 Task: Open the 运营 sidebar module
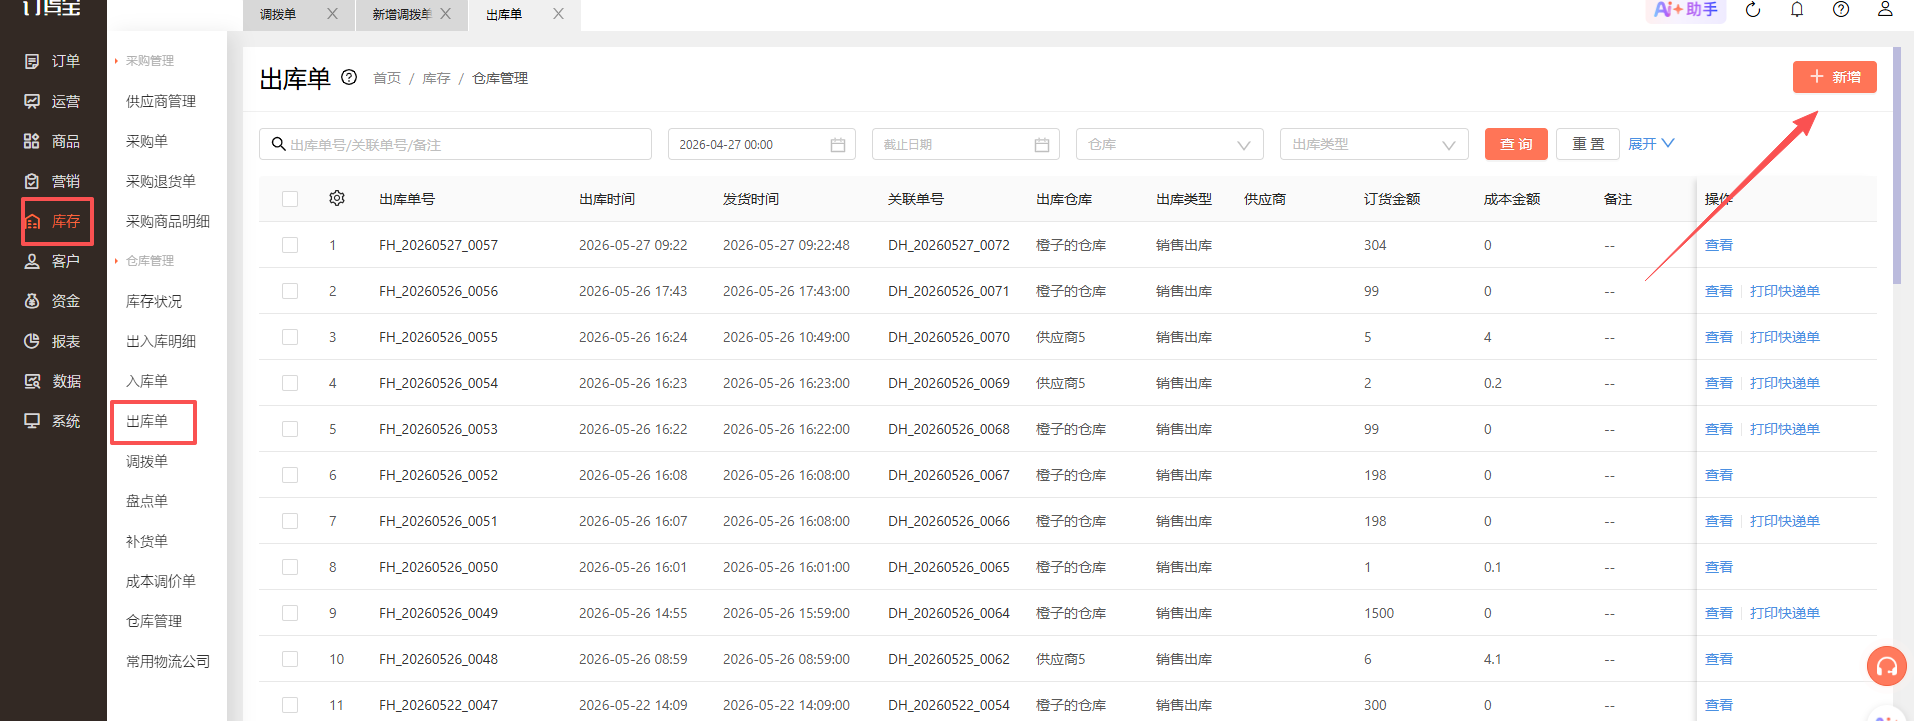coord(52,101)
